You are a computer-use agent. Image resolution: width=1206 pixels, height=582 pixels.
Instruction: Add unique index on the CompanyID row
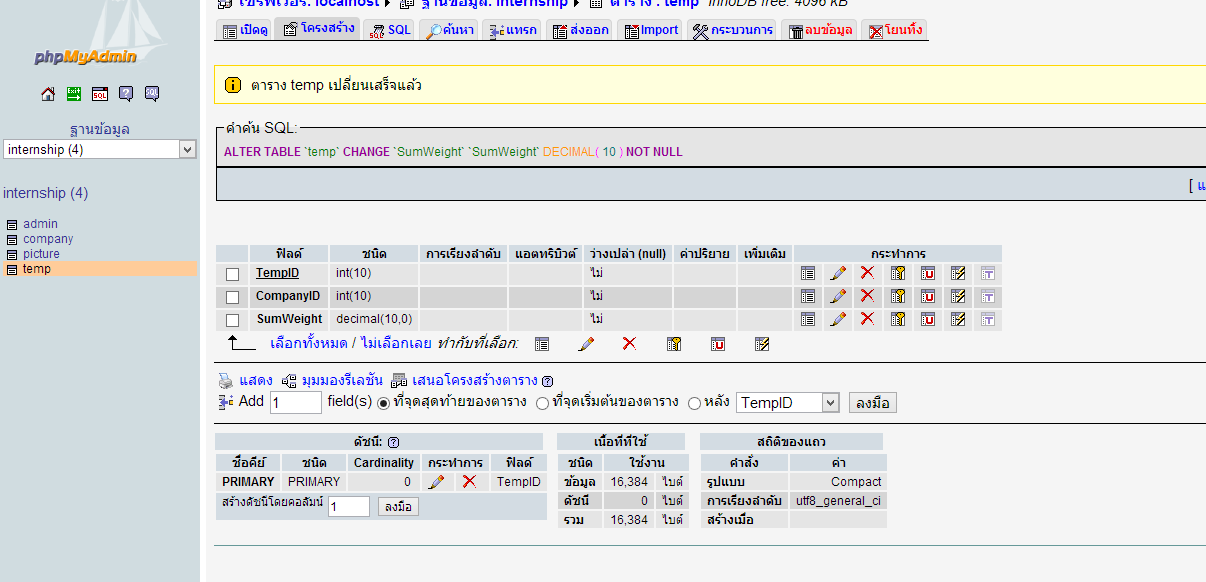click(x=928, y=296)
